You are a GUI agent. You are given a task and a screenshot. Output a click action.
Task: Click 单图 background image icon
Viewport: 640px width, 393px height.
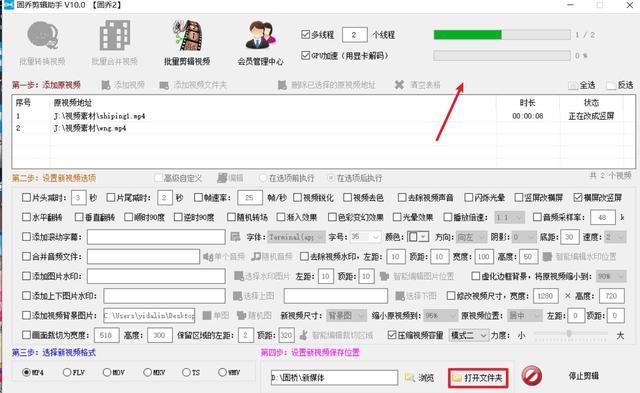click(207, 315)
